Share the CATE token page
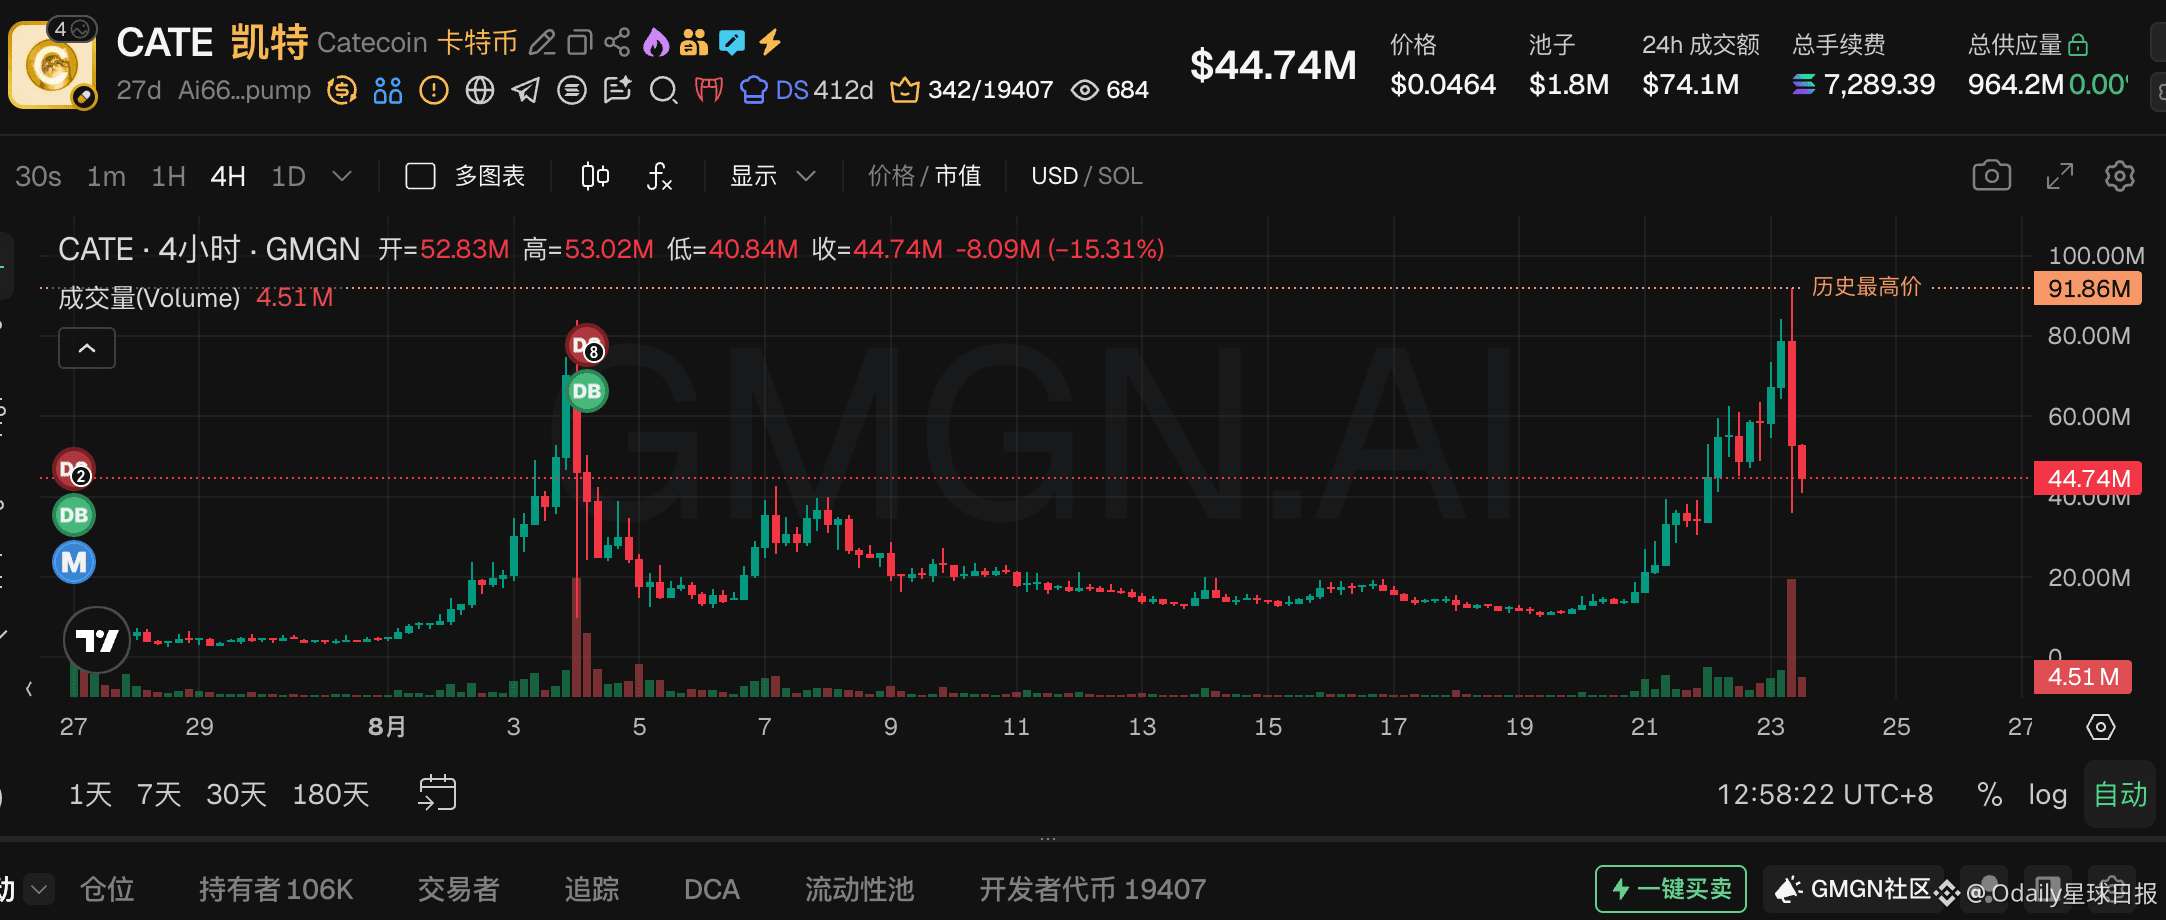Viewport: 2166px width, 920px height. [x=617, y=42]
